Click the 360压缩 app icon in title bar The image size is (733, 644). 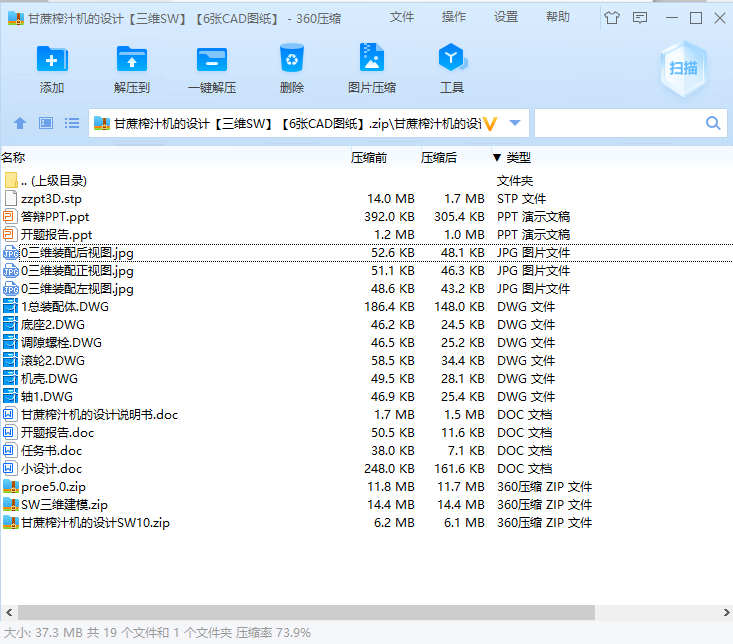click(15, 19)
